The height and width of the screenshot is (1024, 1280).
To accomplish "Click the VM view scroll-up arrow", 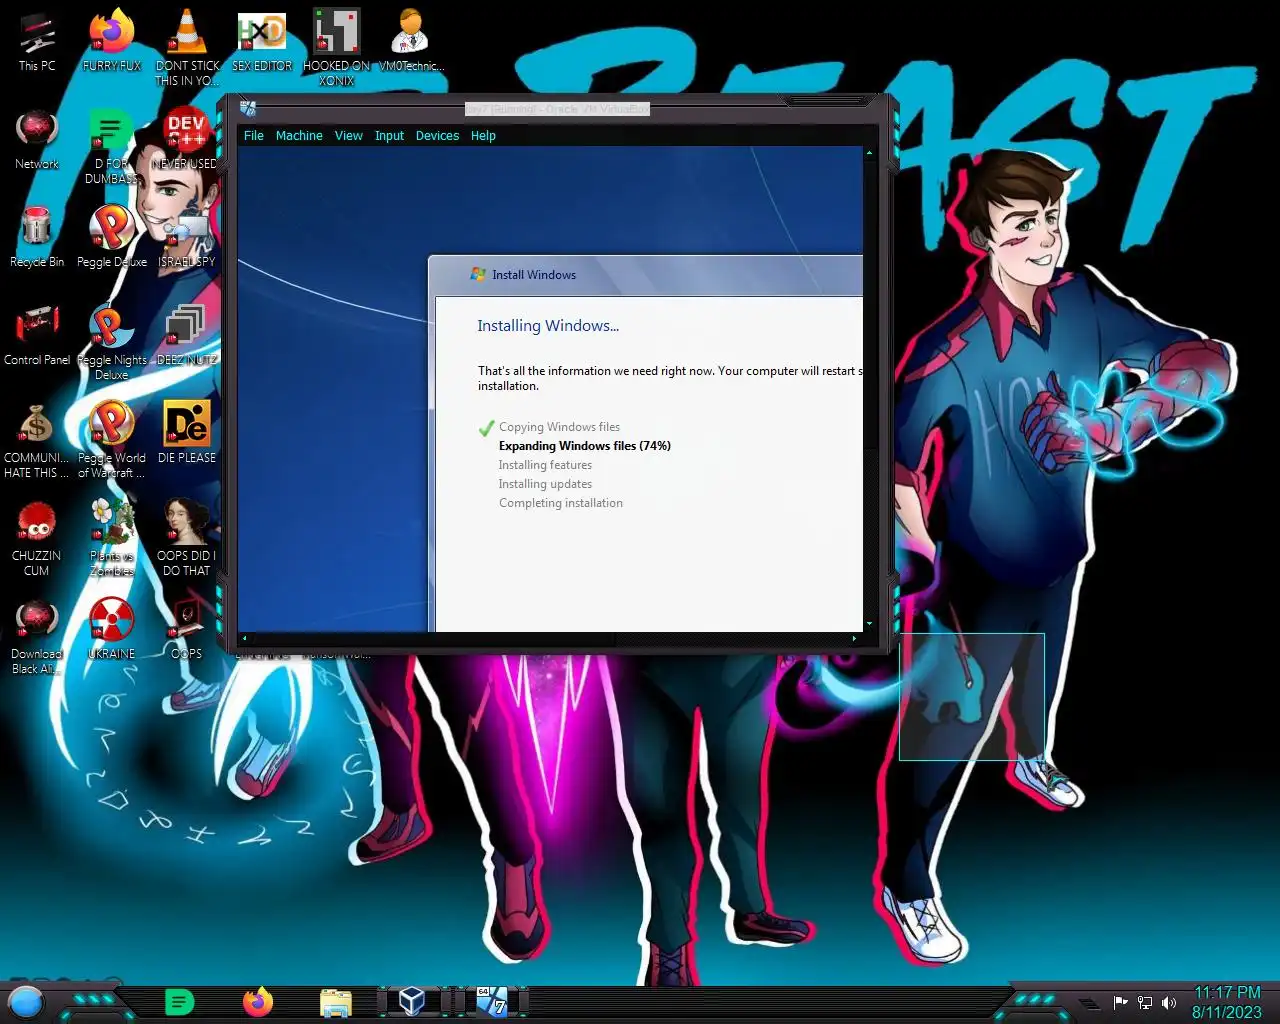I will coord(869,153).
